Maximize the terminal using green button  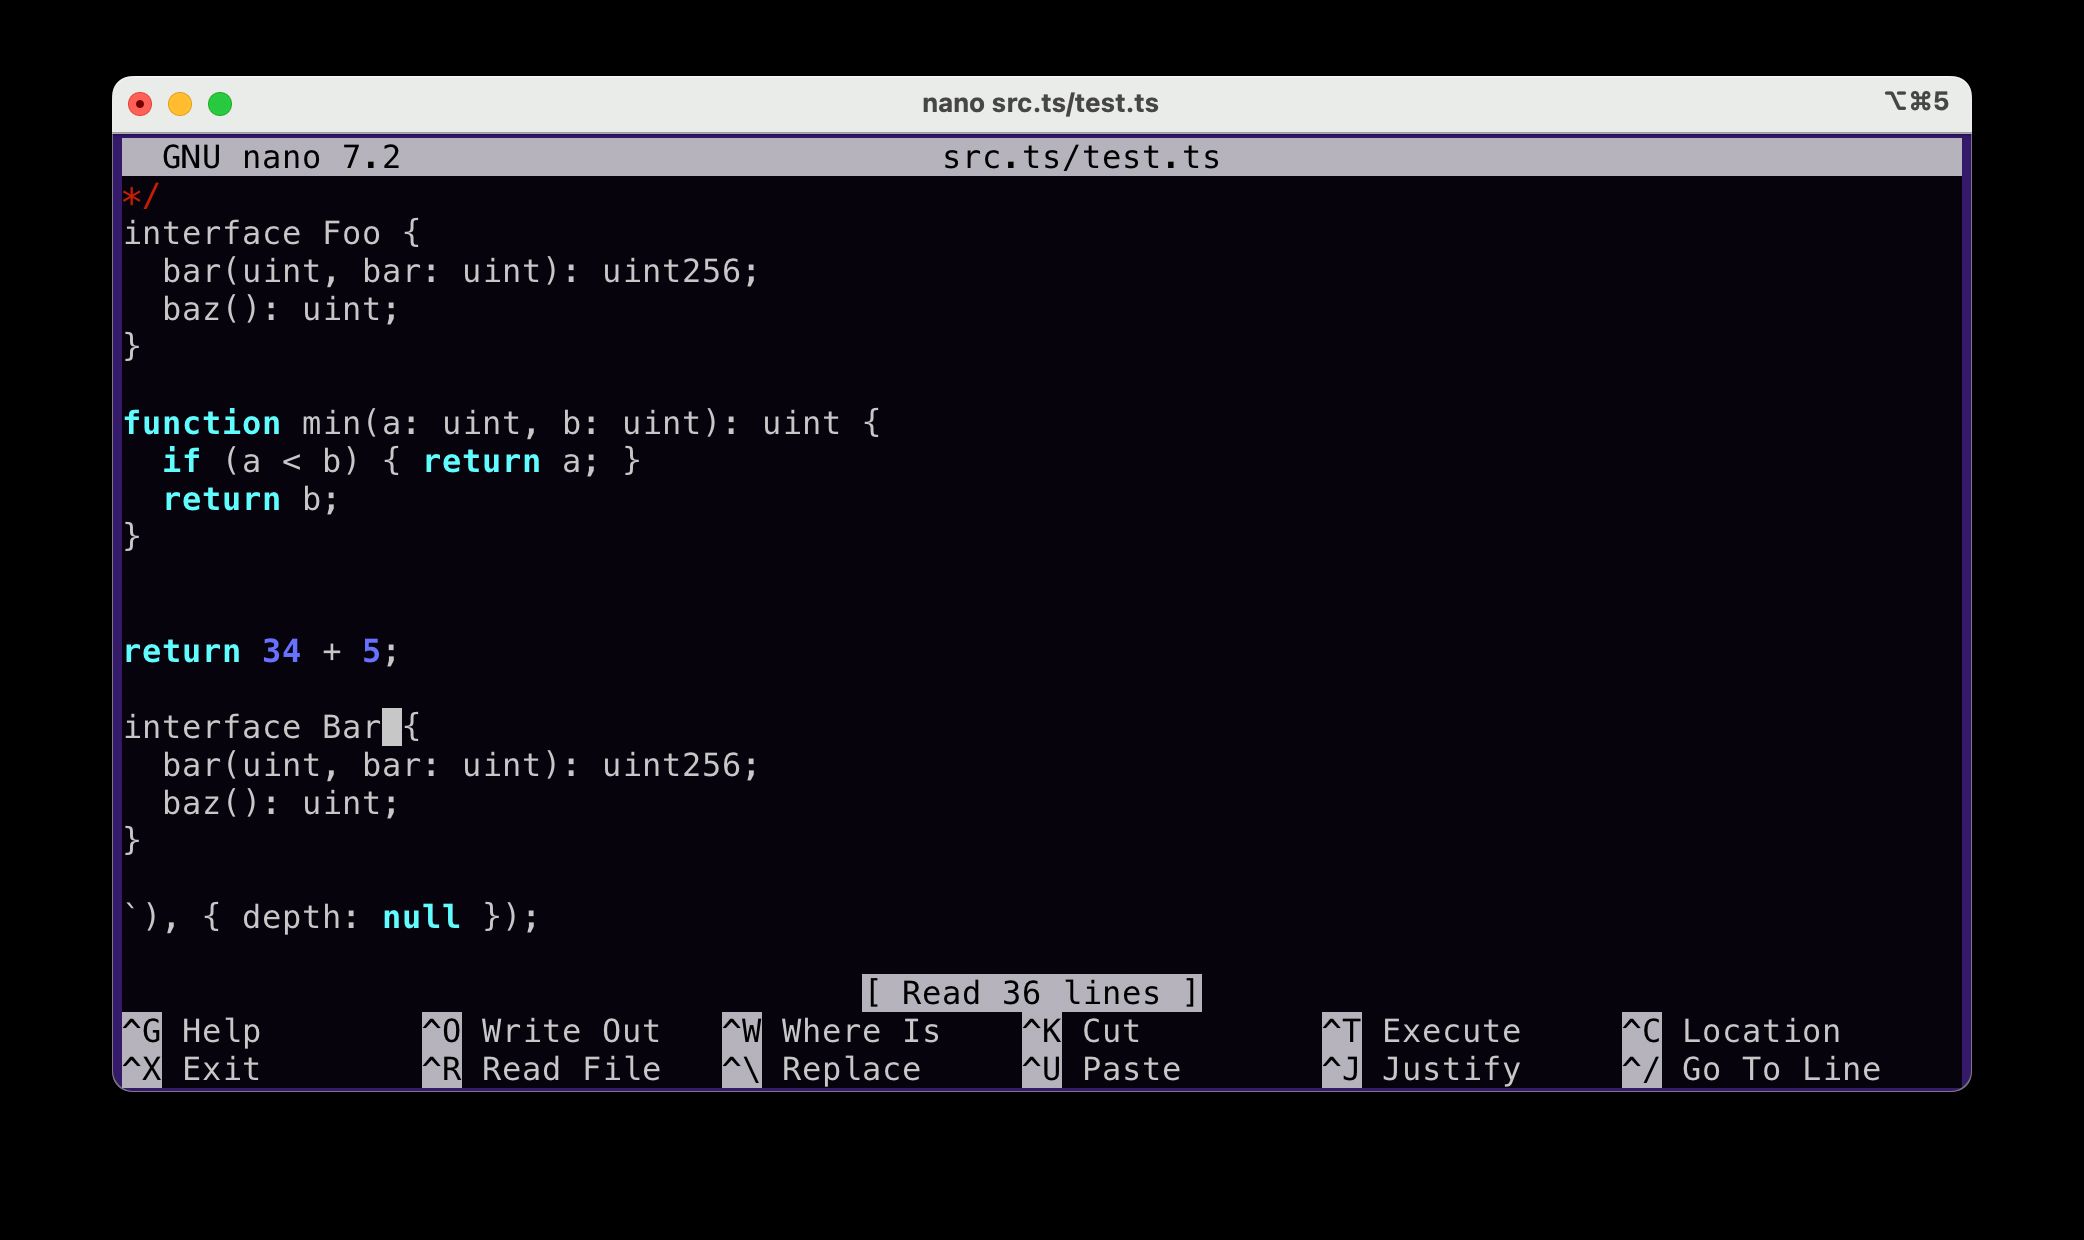pos(220,104)
